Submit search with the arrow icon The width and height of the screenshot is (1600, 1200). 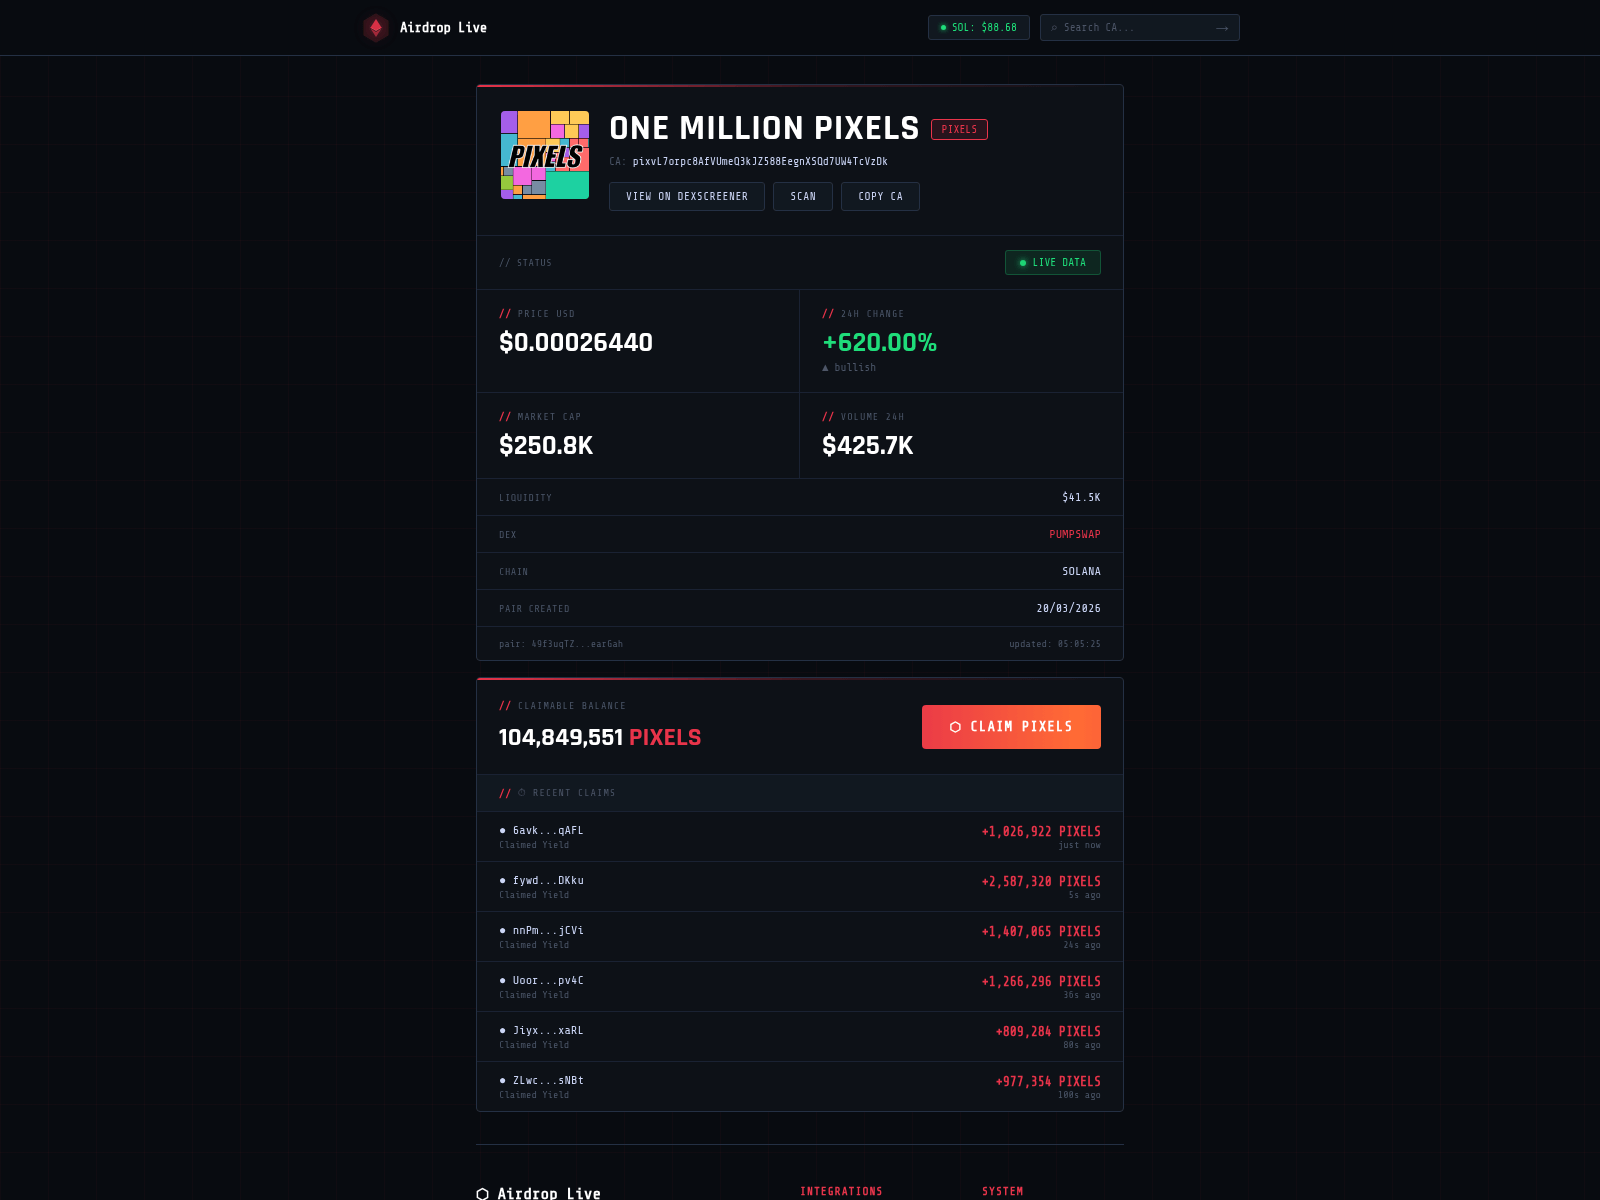[1222, 28]
